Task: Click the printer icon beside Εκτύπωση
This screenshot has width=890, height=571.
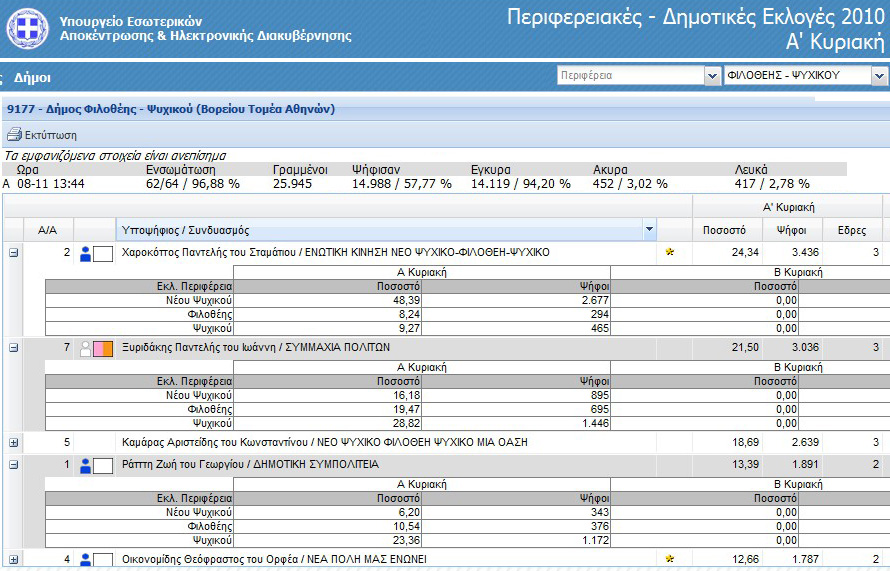Action: (13, 135)
